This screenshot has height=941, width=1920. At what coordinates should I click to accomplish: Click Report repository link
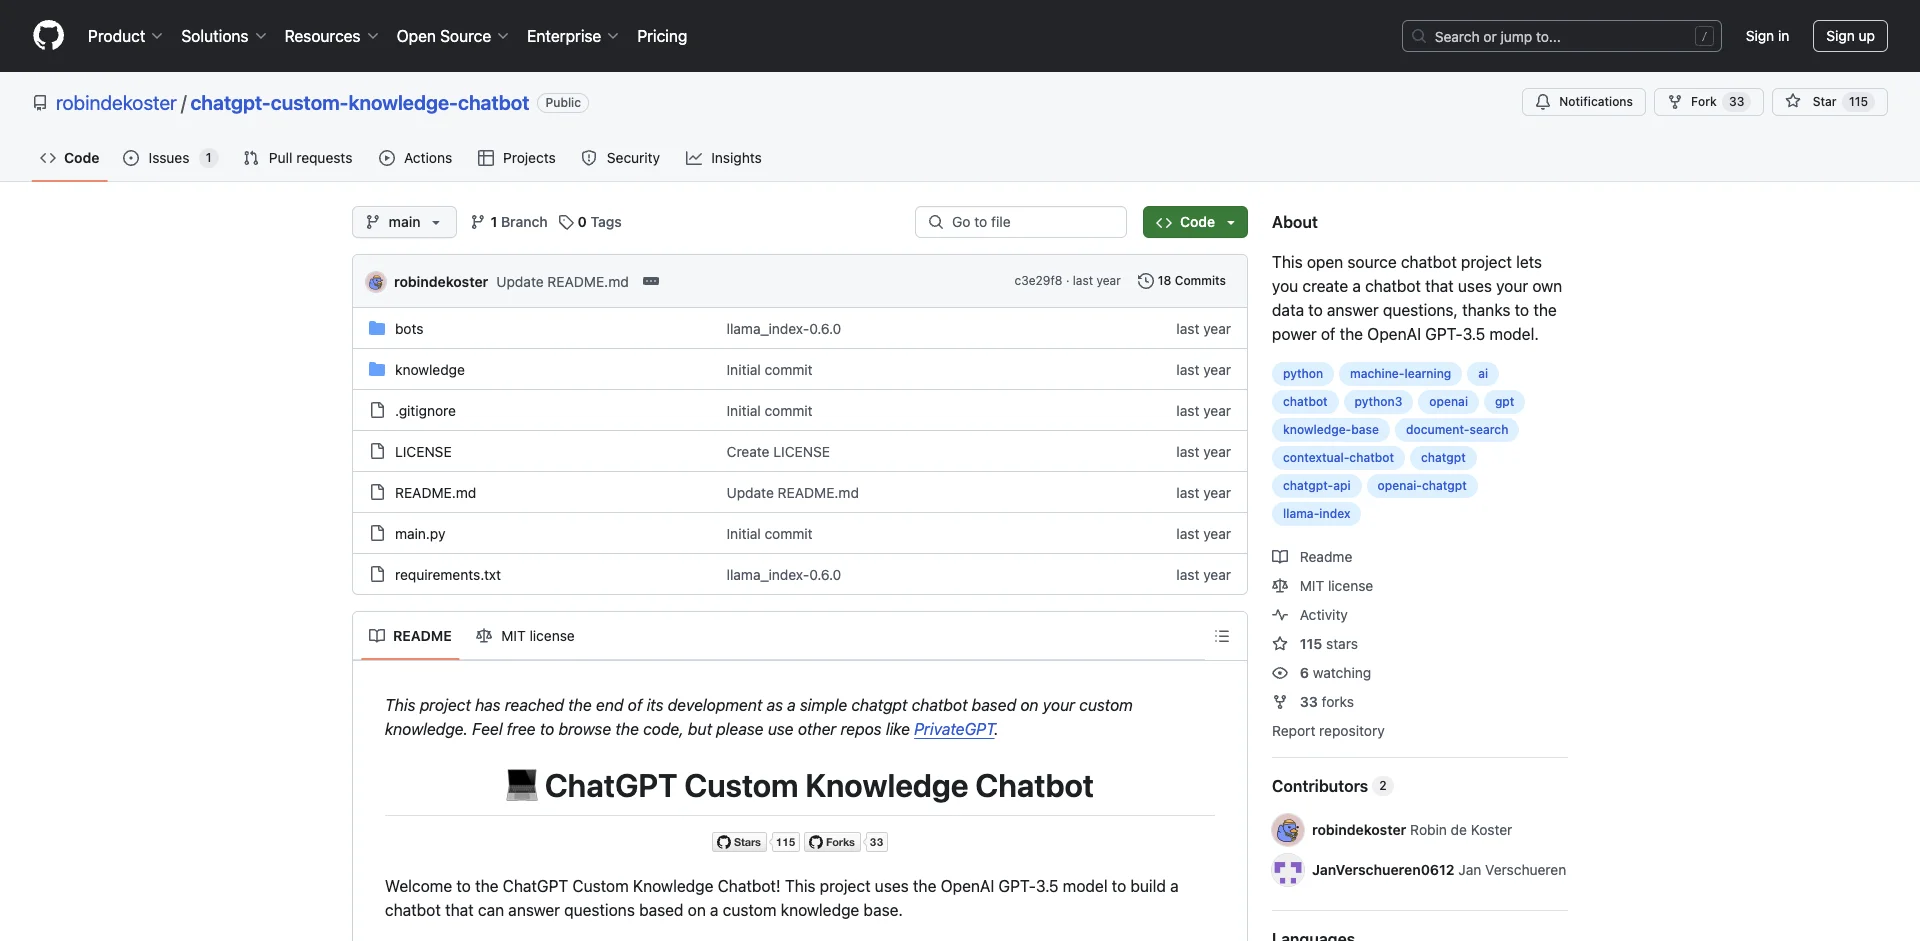(1328, 731)
